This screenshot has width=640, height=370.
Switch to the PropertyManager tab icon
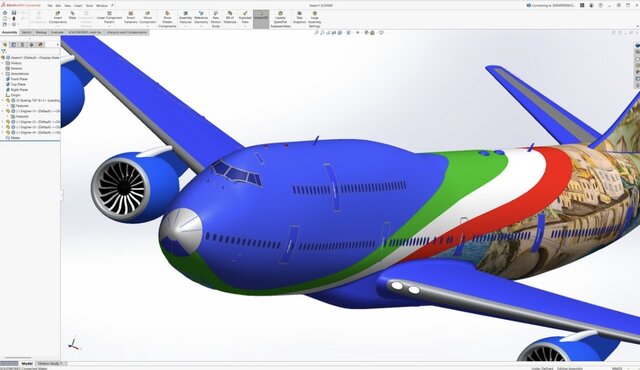[x=13, y=44]
